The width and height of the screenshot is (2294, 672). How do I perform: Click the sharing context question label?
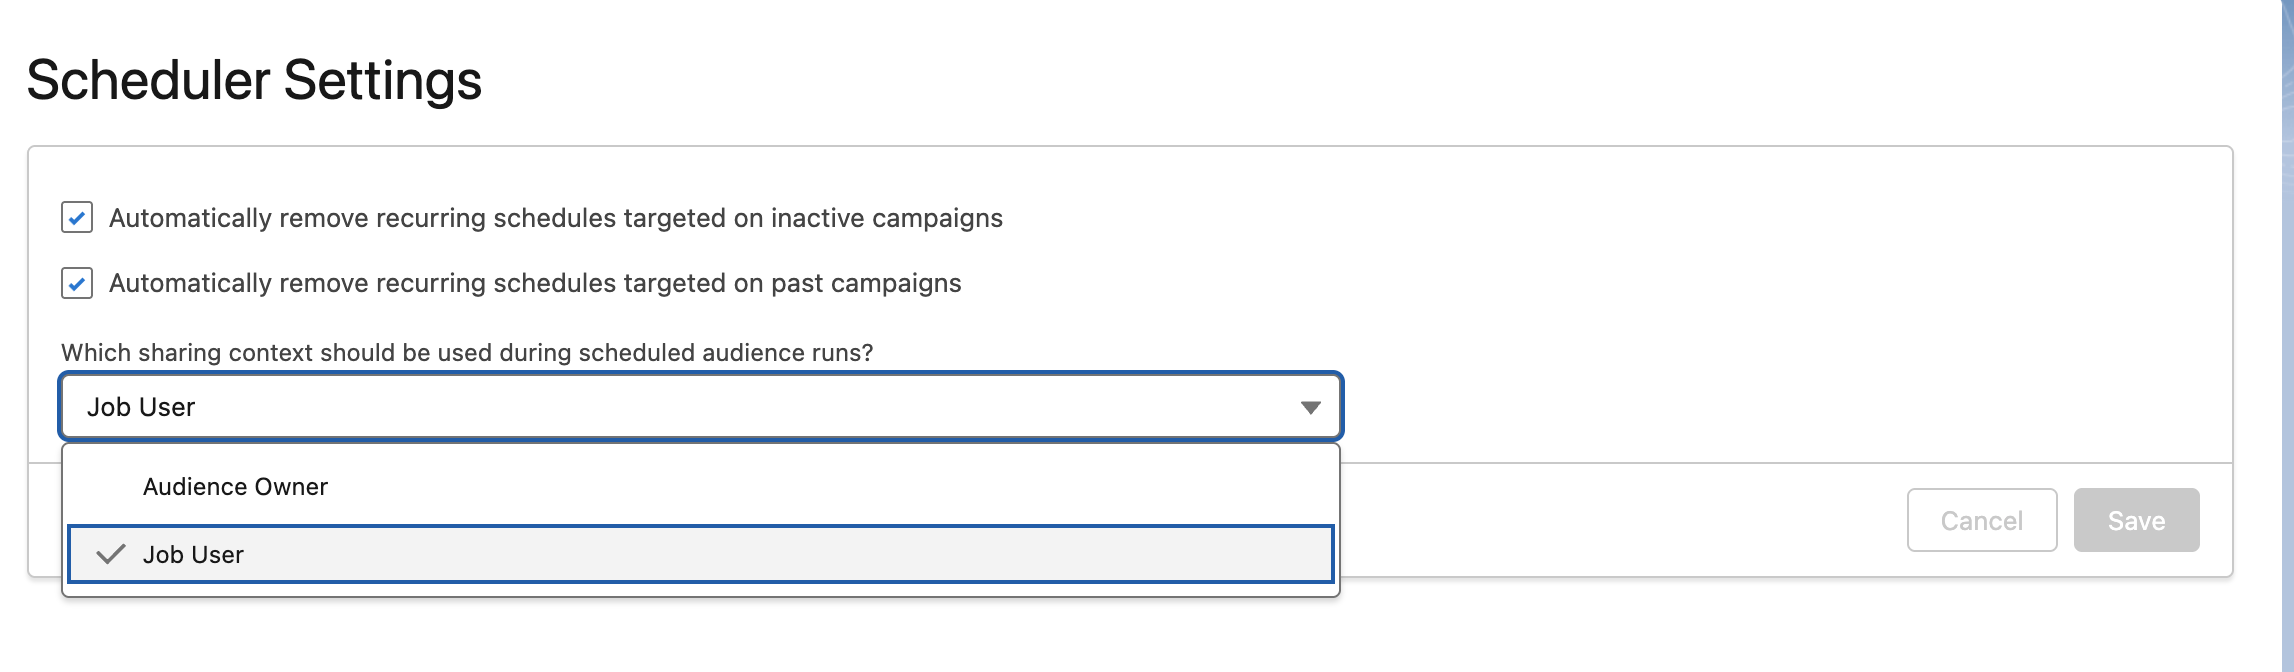467,353
